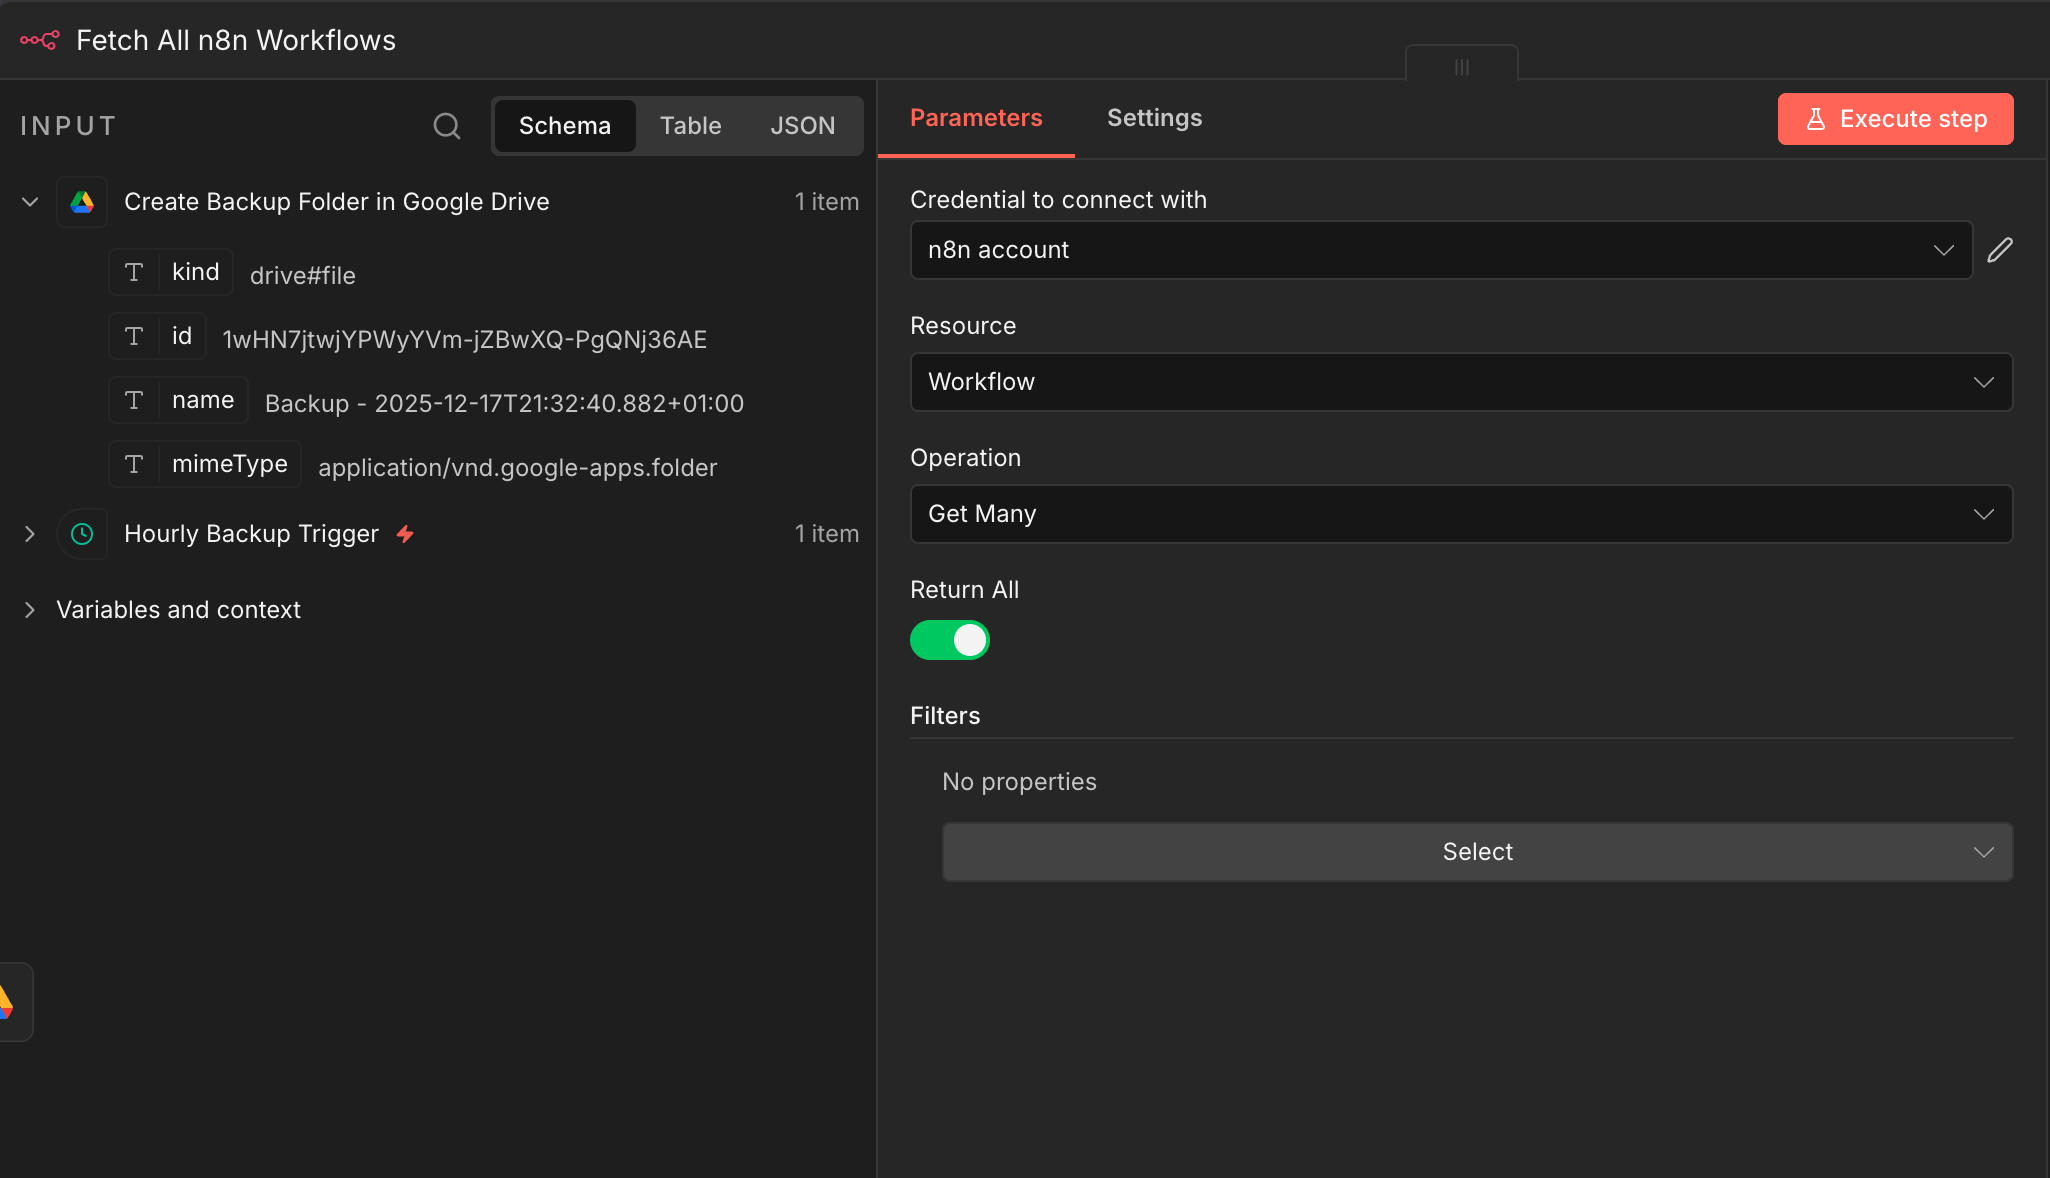Screen dimensions: 2050x1178
Task: Click the 1 item count for Create Backup Folder
Action: click(x=827, y=202)
